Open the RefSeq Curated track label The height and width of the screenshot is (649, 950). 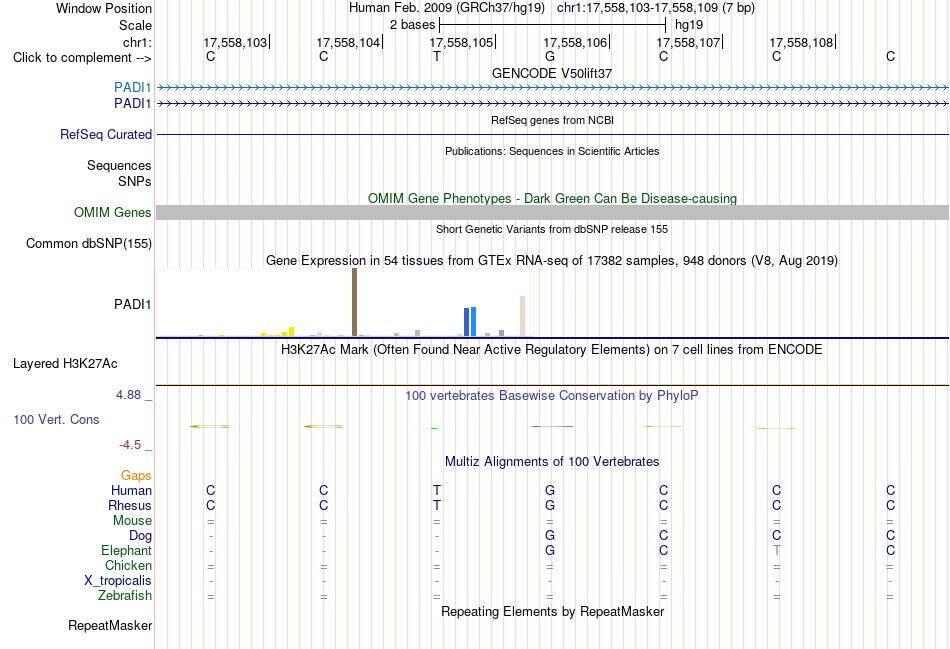pos(106,135)
